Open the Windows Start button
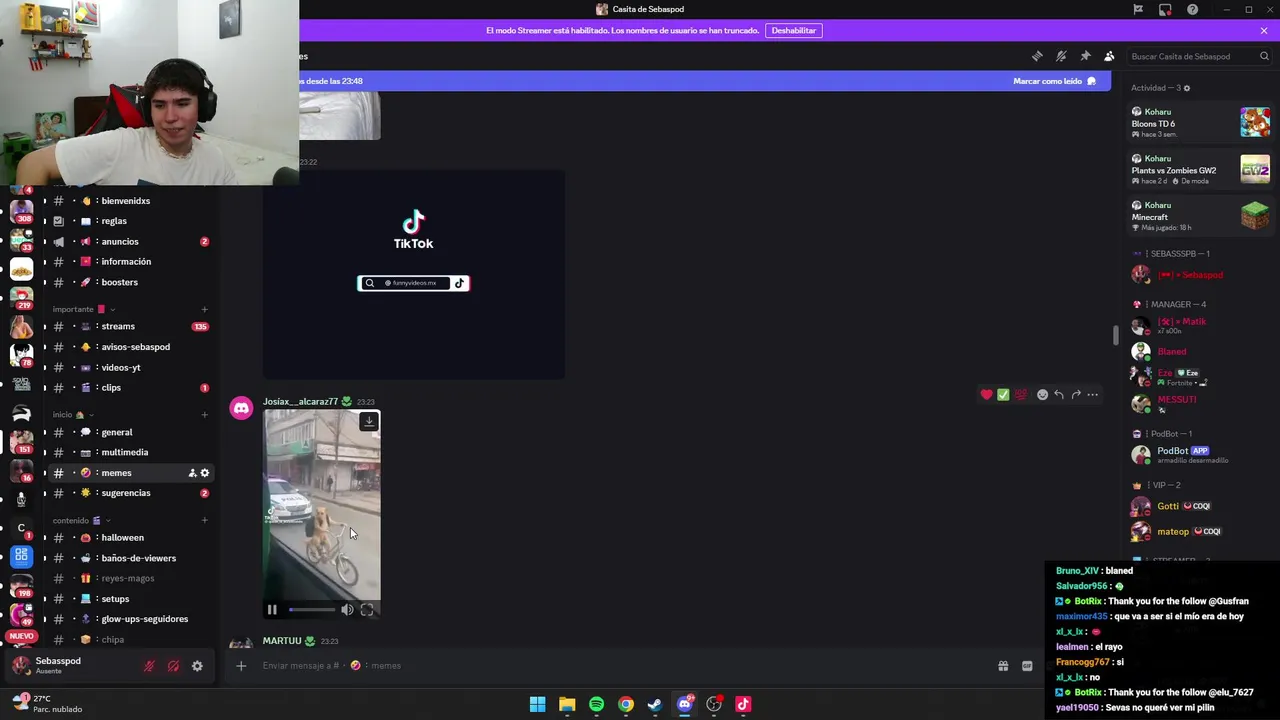The height and width of the screenshot is (720, 1280). pos(537,704)
